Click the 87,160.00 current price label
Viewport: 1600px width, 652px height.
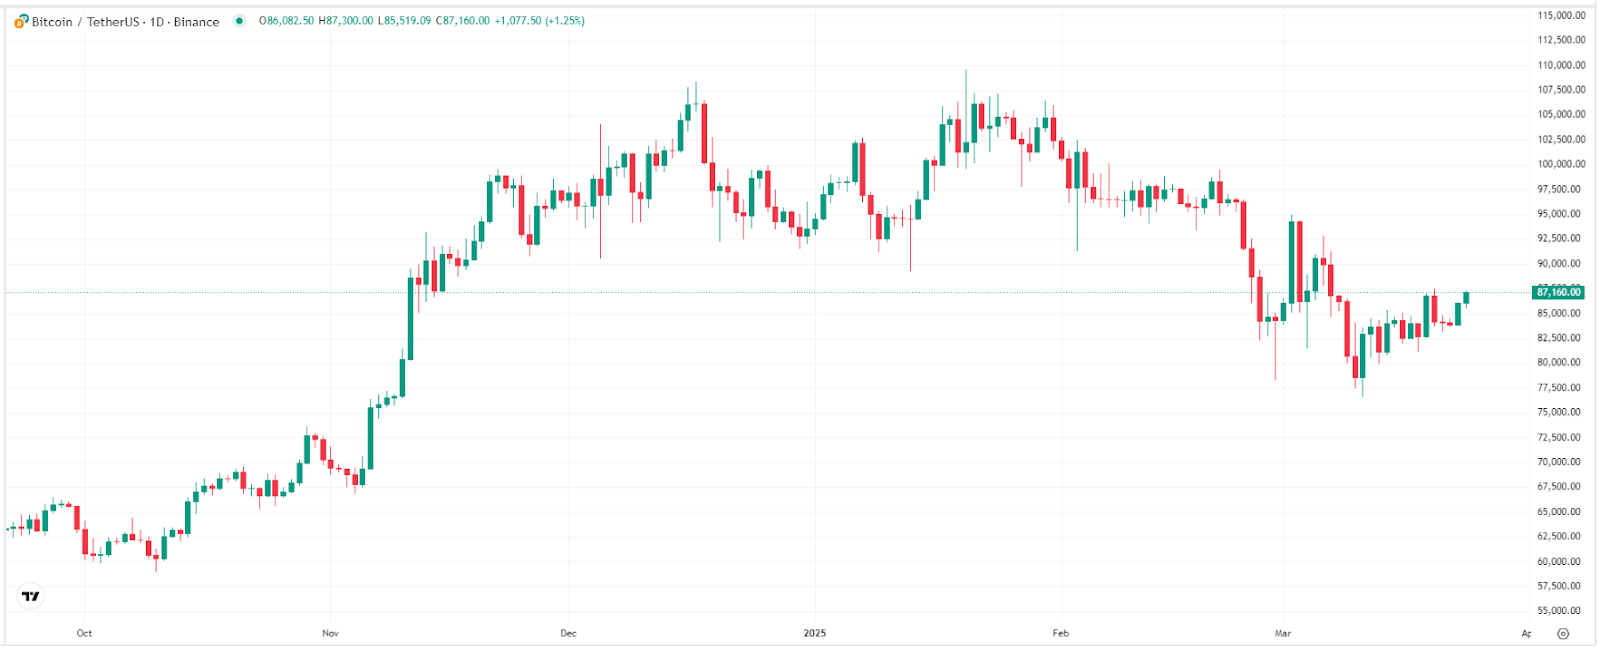point(1559,292)
